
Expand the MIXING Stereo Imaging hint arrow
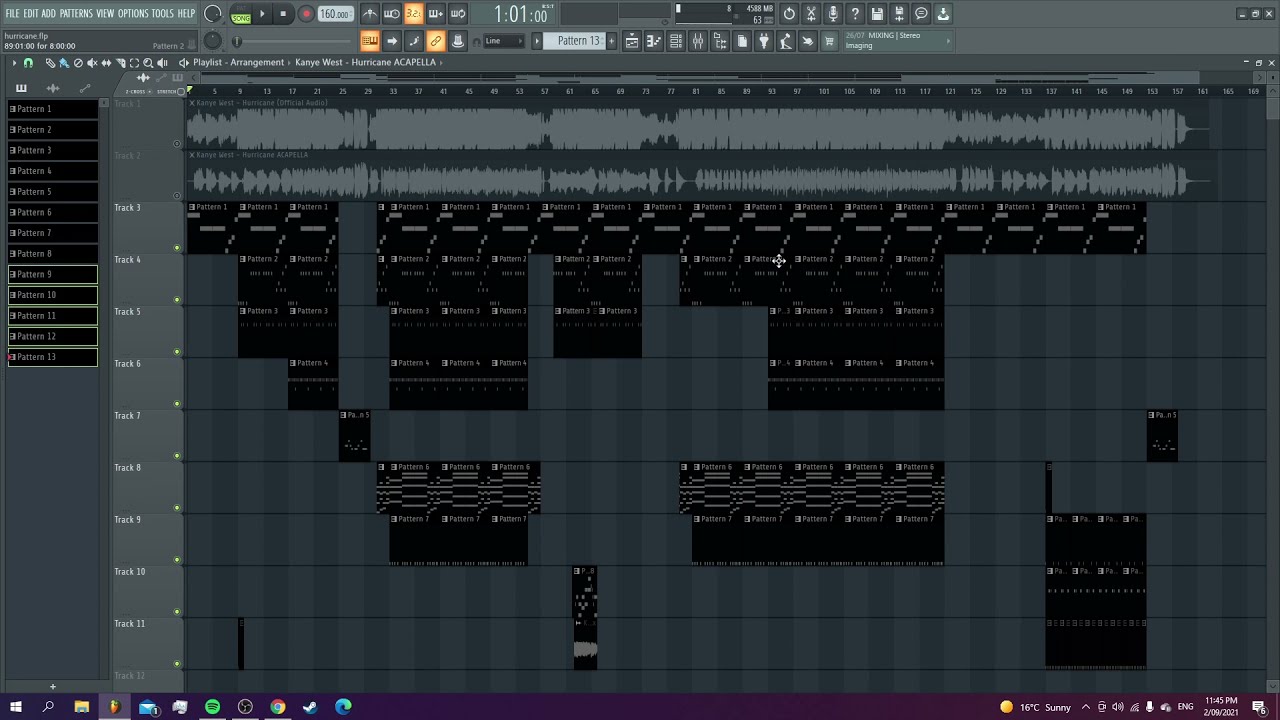(x=948, y=41)
